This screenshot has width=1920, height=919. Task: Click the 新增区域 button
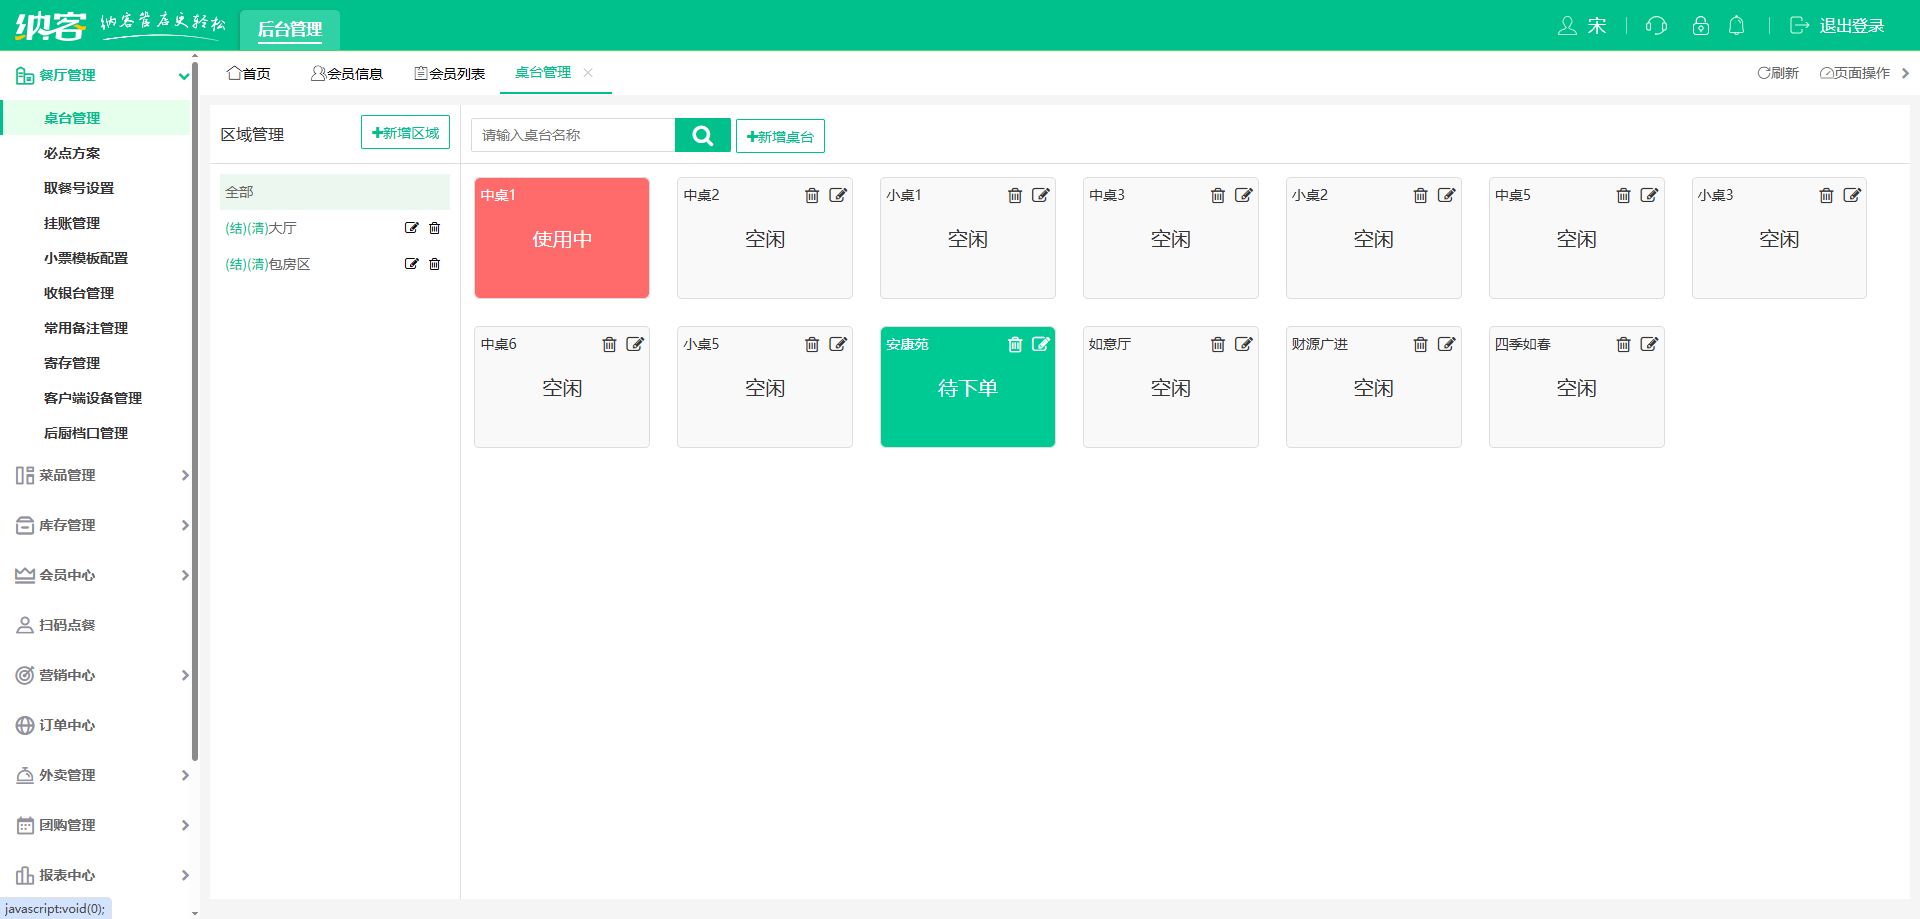point(405,133)
